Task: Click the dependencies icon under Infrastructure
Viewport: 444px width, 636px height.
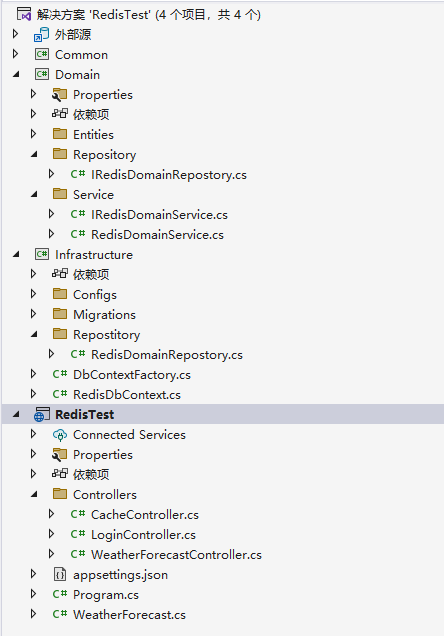Action: coord(60,274)
